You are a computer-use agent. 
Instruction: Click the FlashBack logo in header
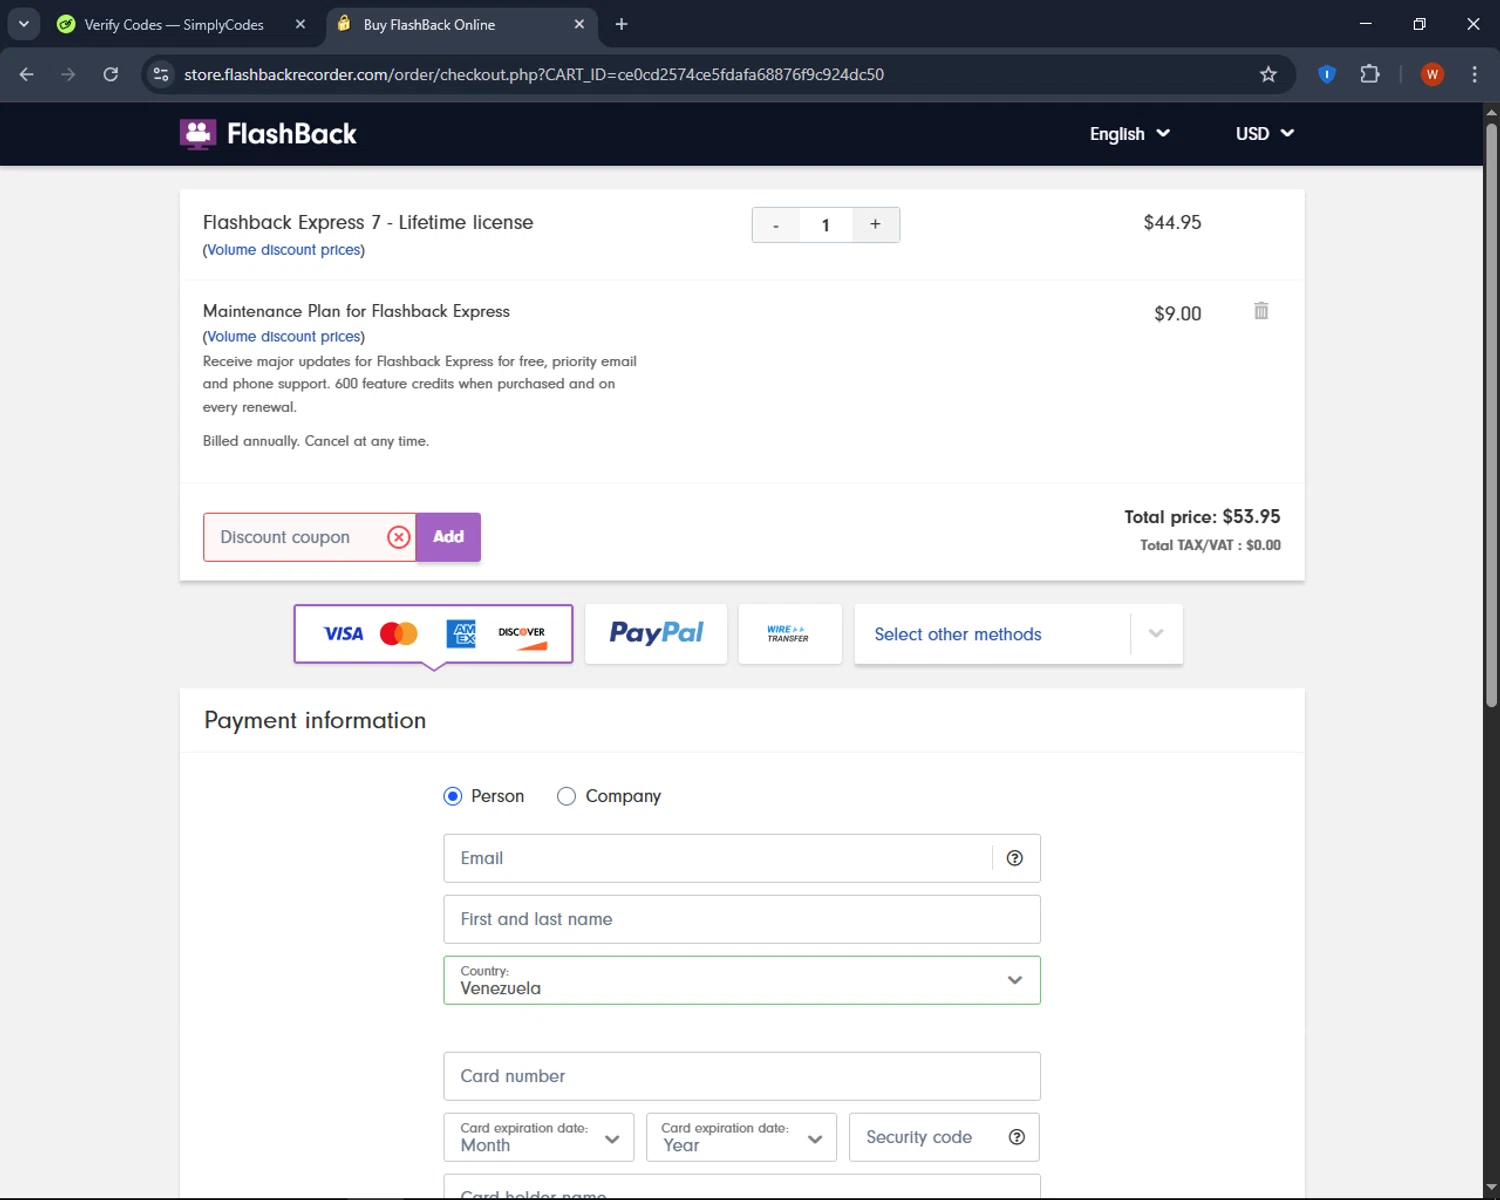(x=268, y=134)
